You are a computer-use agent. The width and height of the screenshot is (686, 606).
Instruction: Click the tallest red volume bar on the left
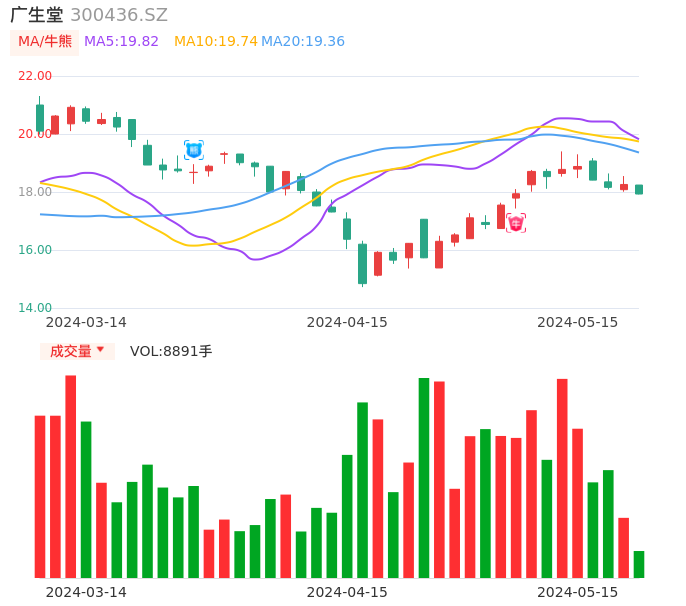pyautogui.click(x=71, y=476)
